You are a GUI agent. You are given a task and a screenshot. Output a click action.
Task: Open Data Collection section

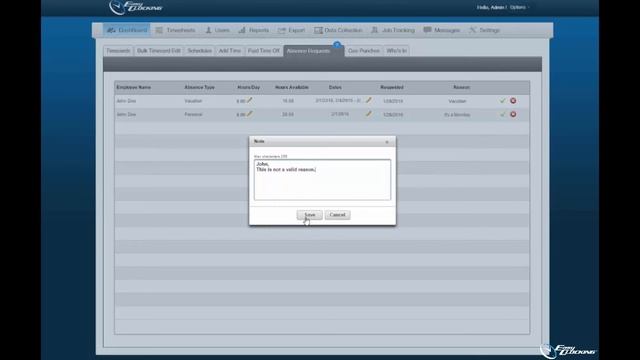338,30
